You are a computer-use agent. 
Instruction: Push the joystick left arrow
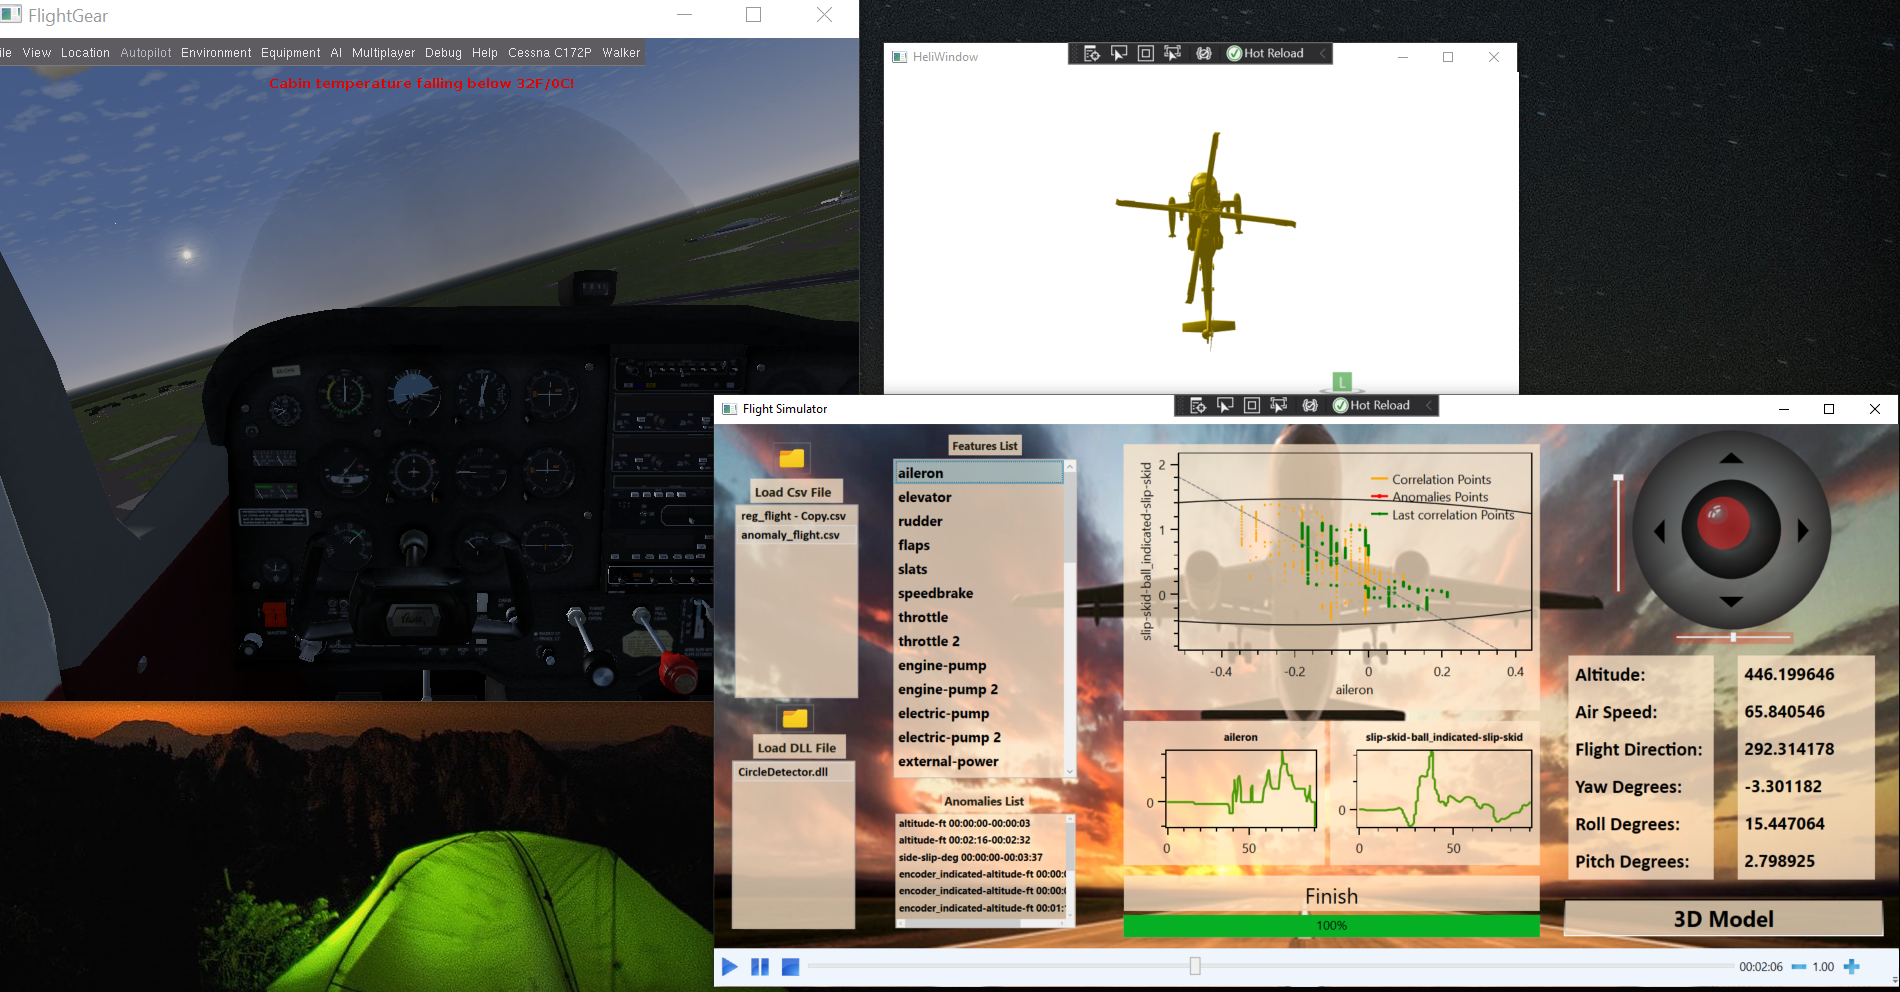(x=1660, y=531)
